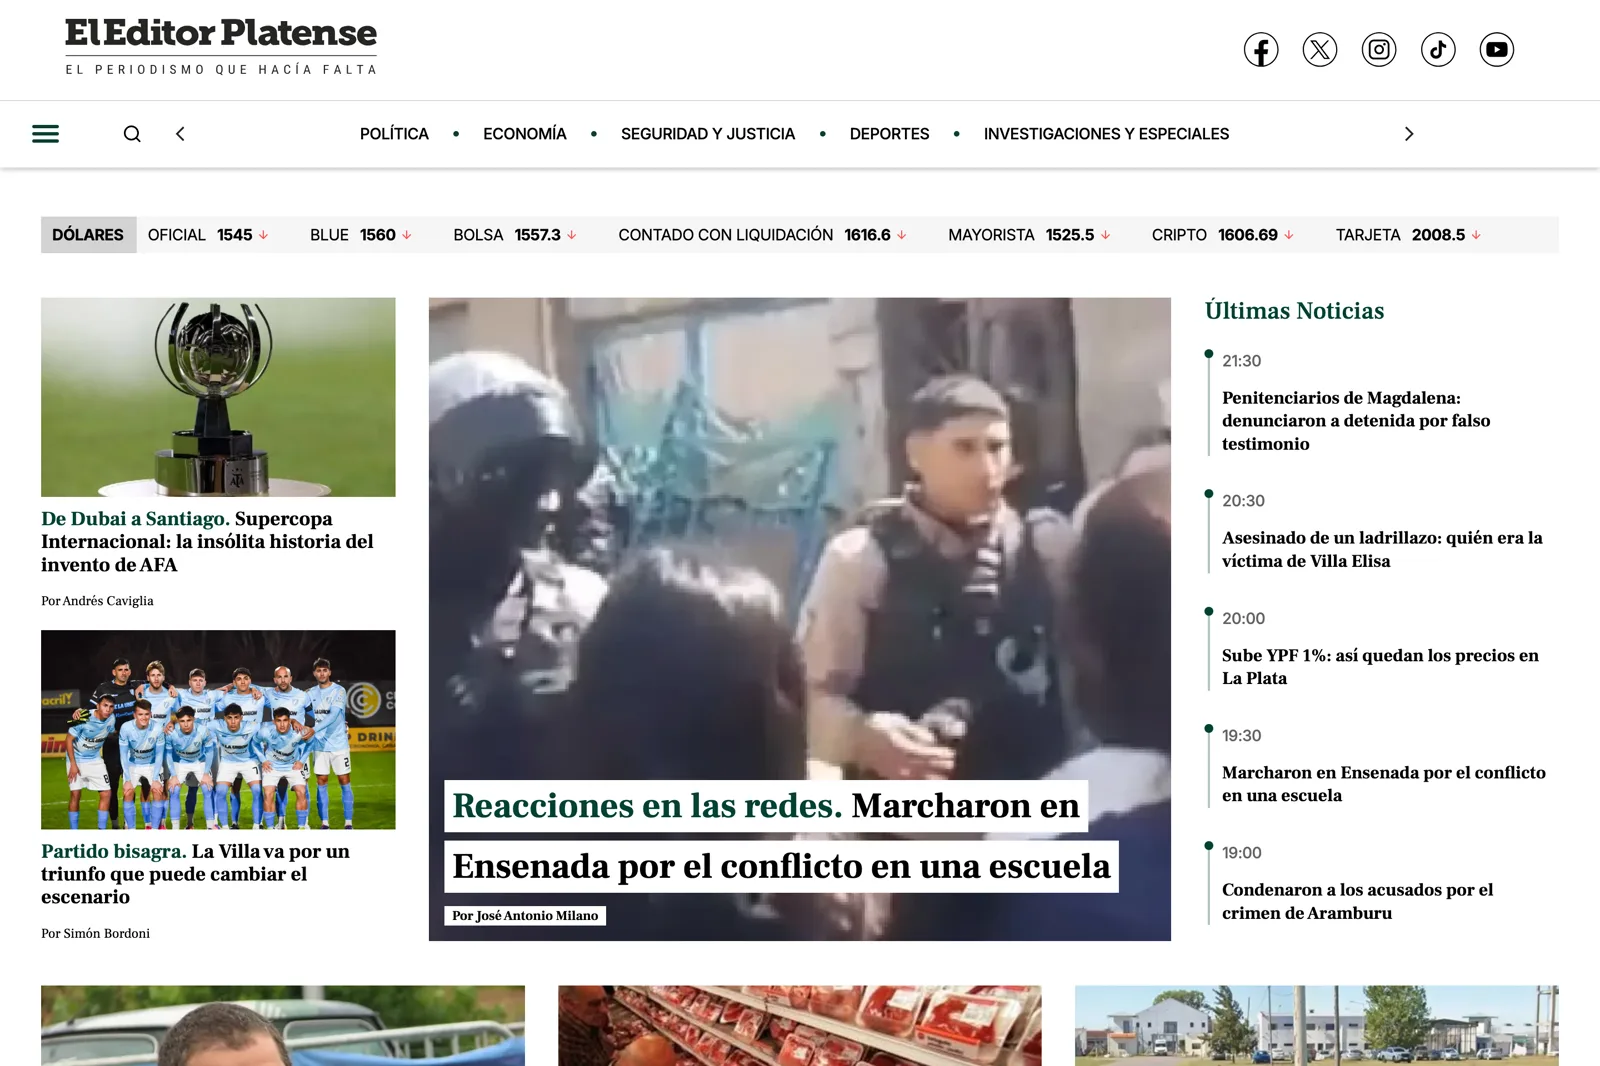Screen dimensions: 1600x1066
Task: Open the Economía section
Action: pos(525,134)
